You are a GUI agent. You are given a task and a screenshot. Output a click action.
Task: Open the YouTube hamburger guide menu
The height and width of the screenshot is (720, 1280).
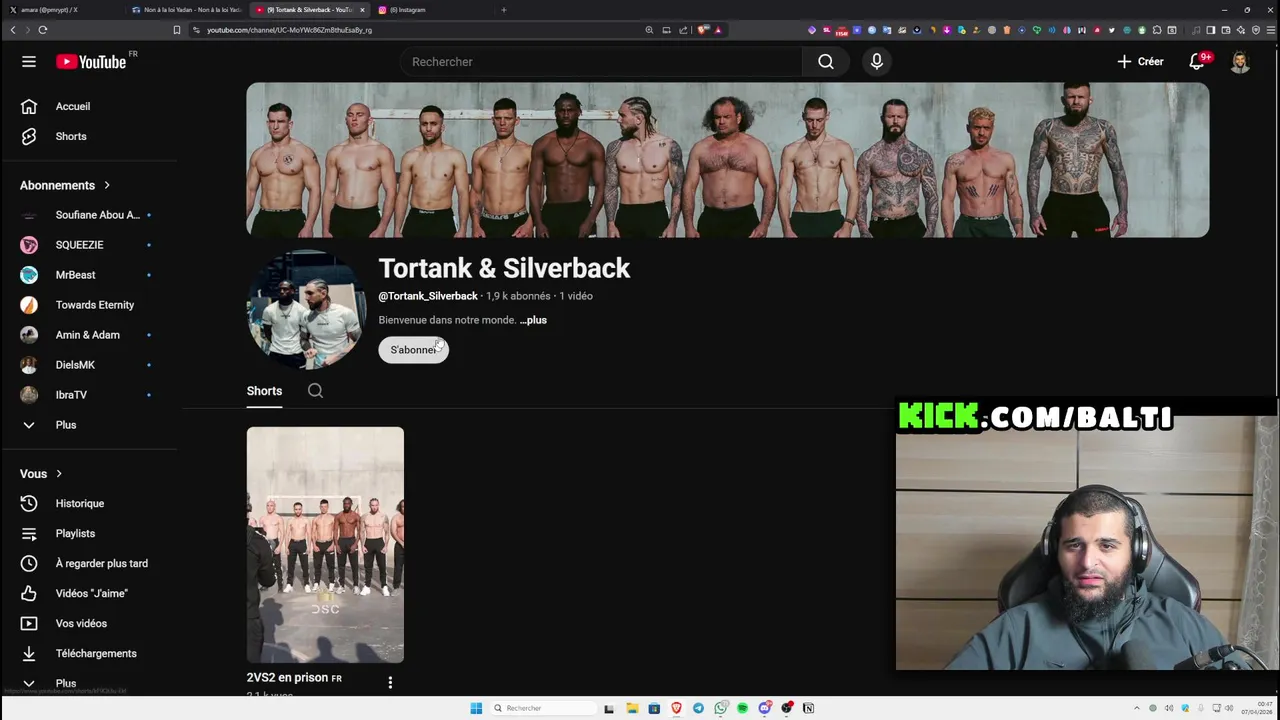tap(29, 62)
